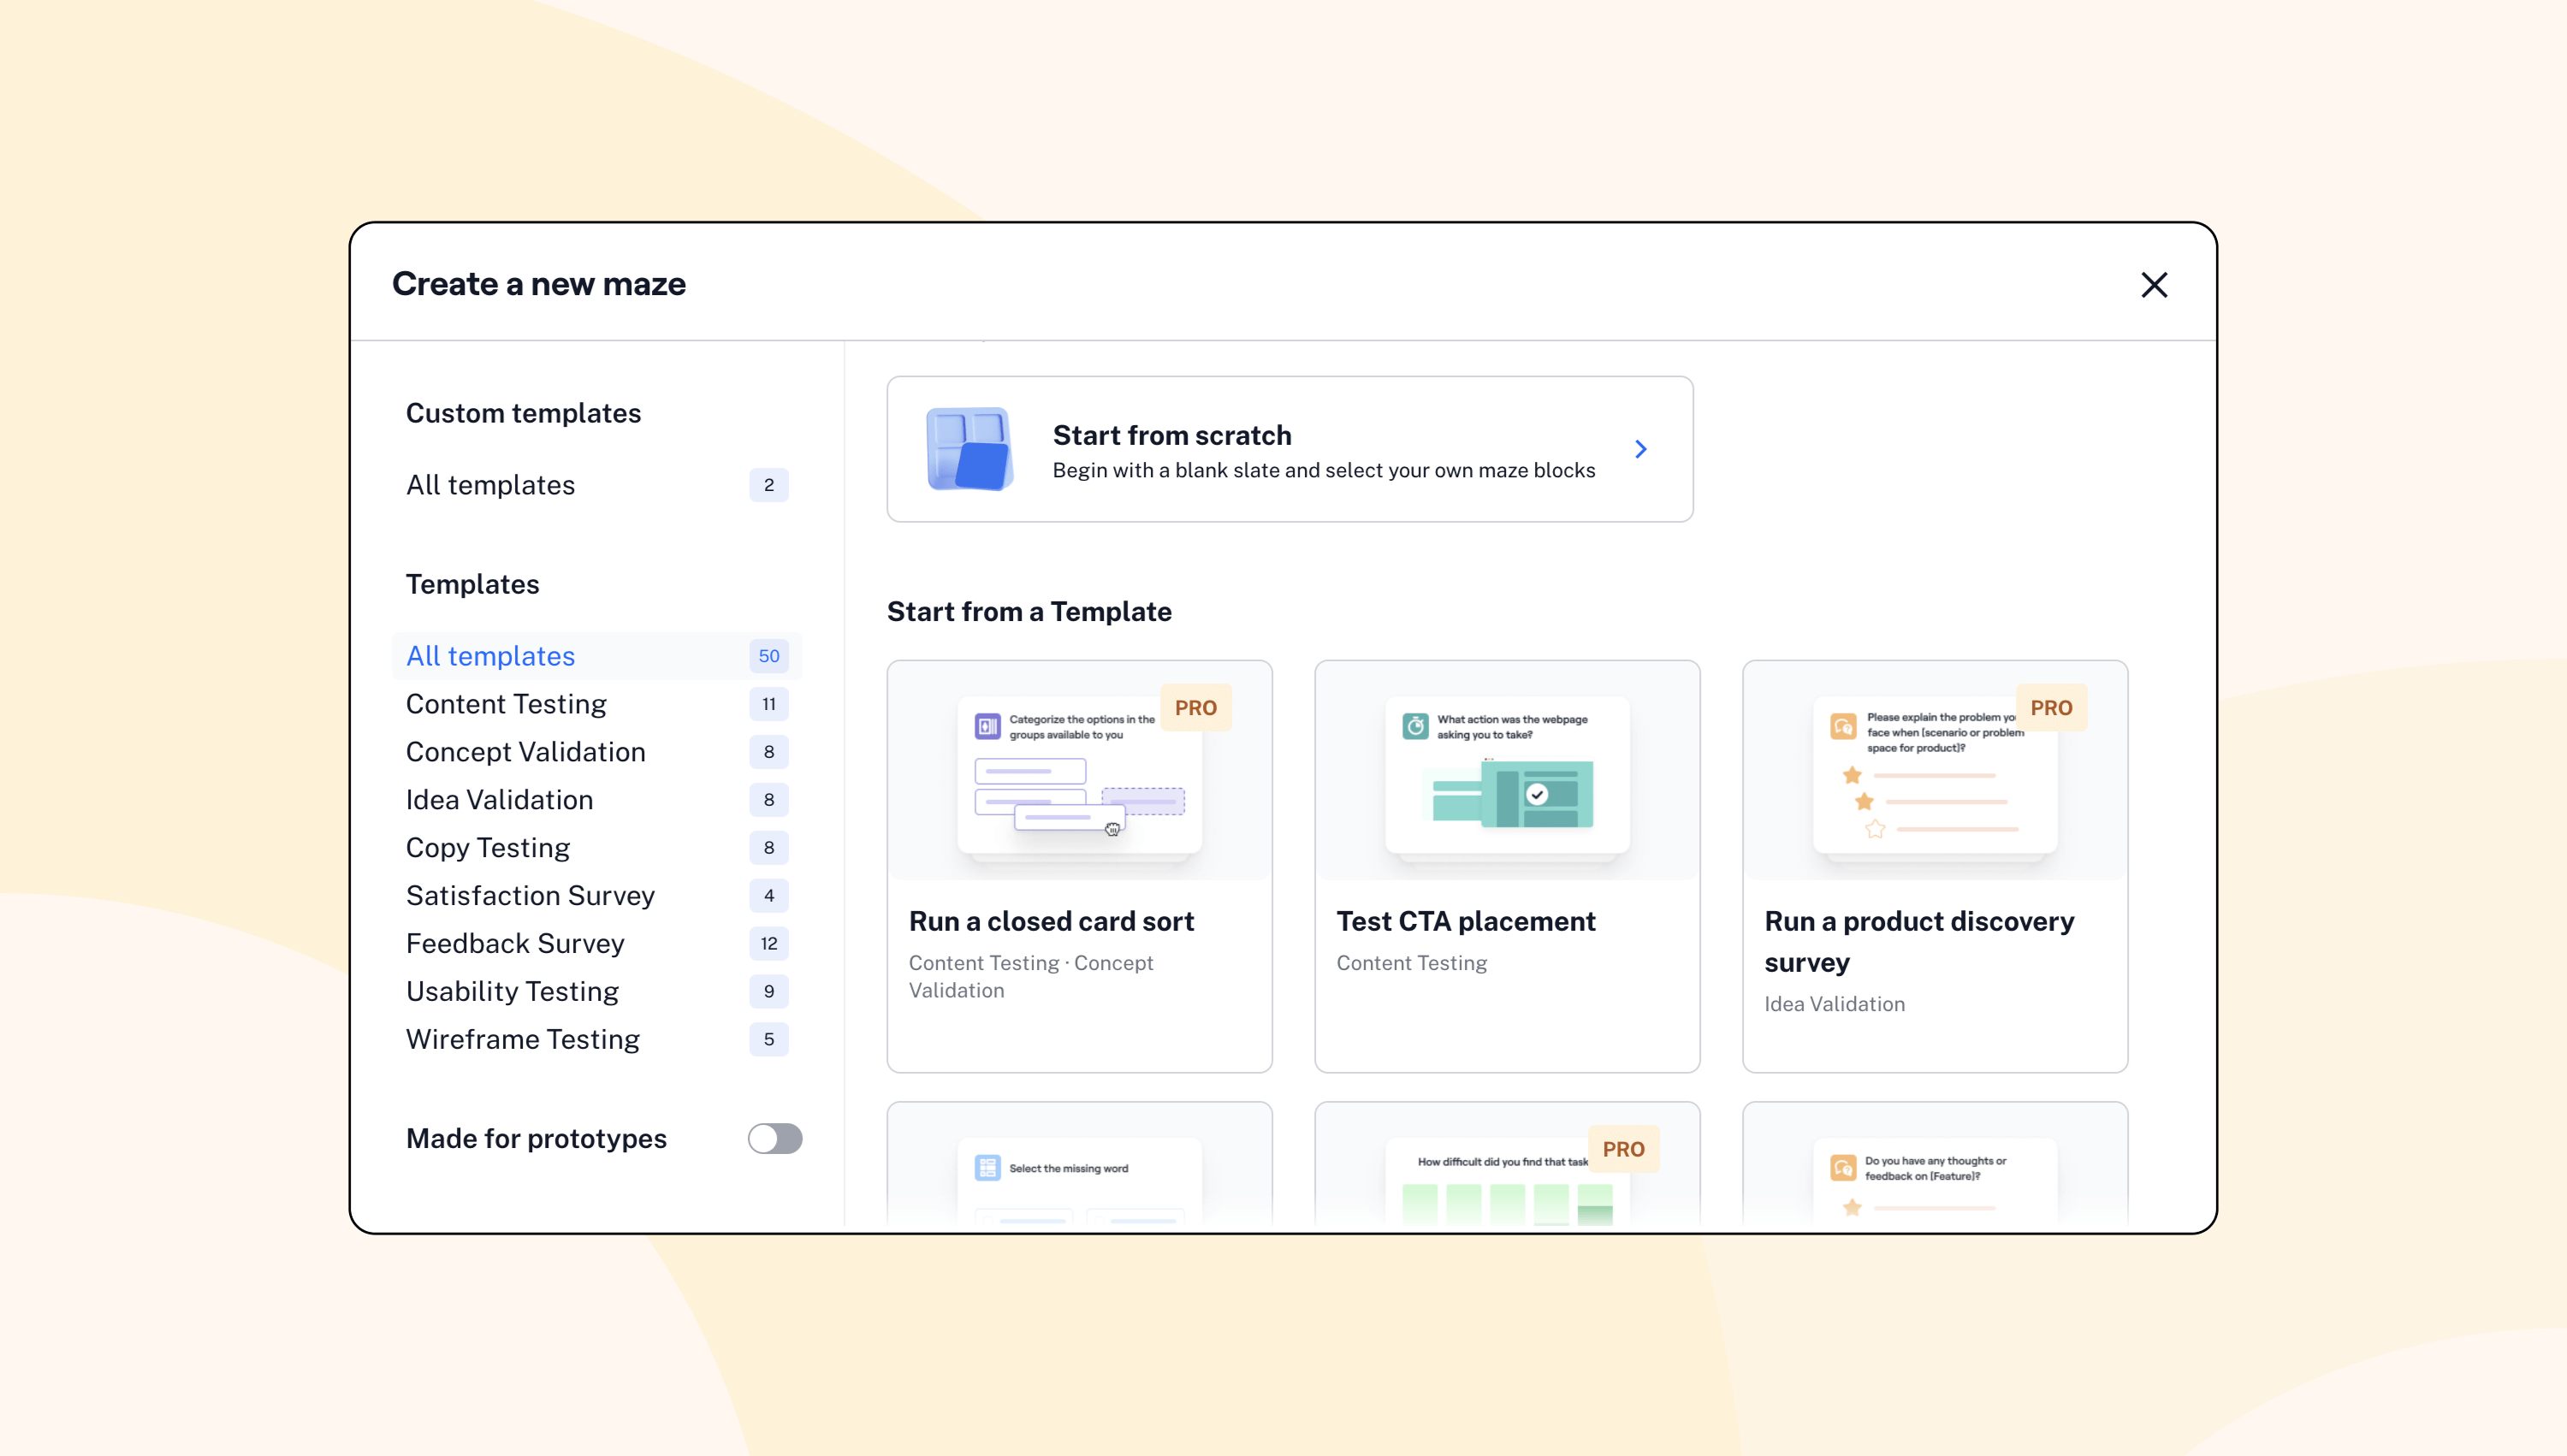Select Wireframe Testing category

[522, 1039]
